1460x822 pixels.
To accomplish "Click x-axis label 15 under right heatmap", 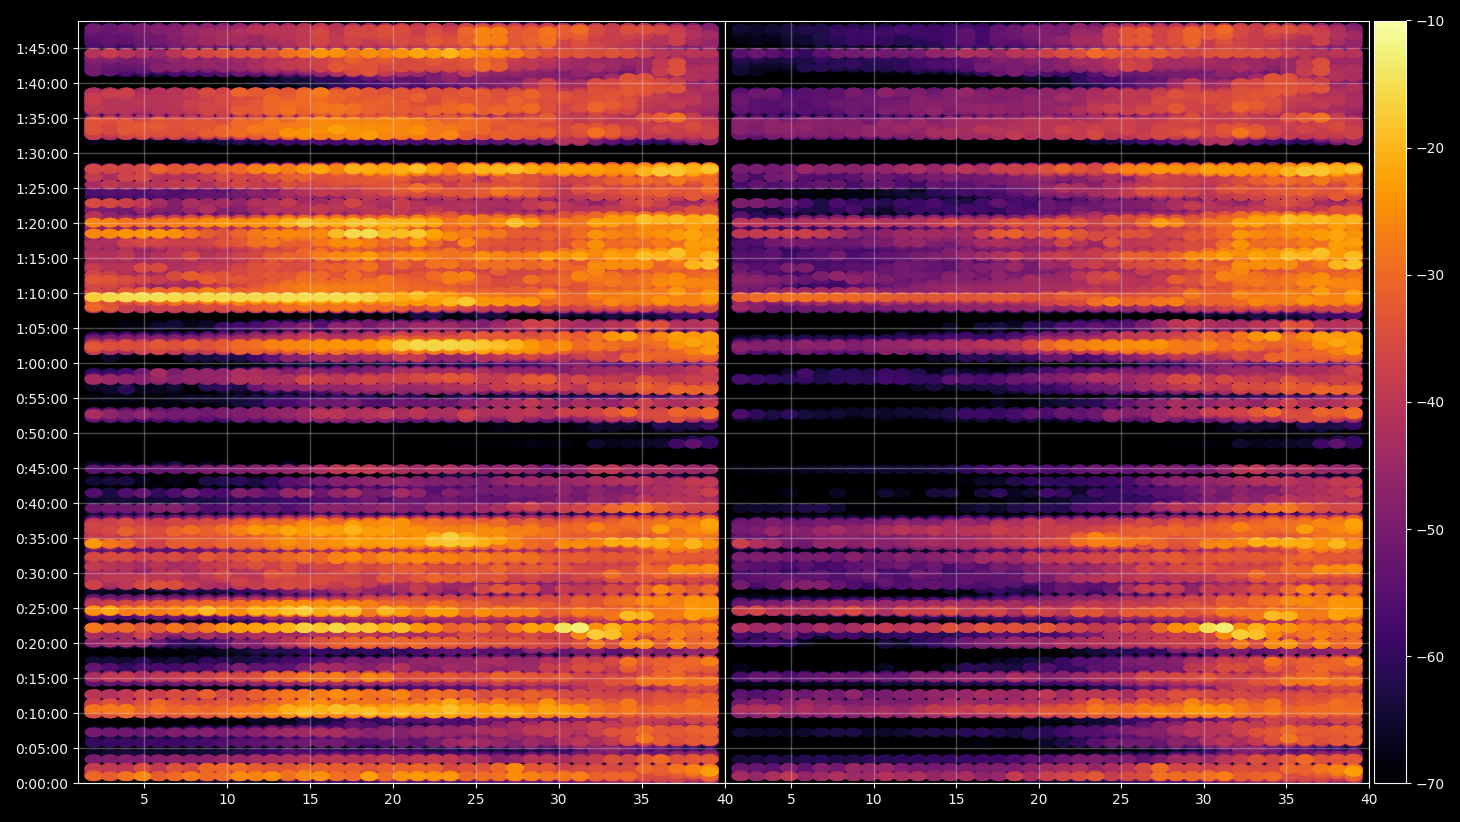I will (x=957, y=800).
